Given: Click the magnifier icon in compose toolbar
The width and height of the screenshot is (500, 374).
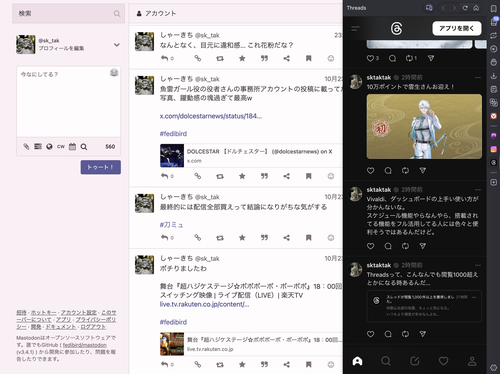Looking at the screenshot, I should (x=84, y=147).
